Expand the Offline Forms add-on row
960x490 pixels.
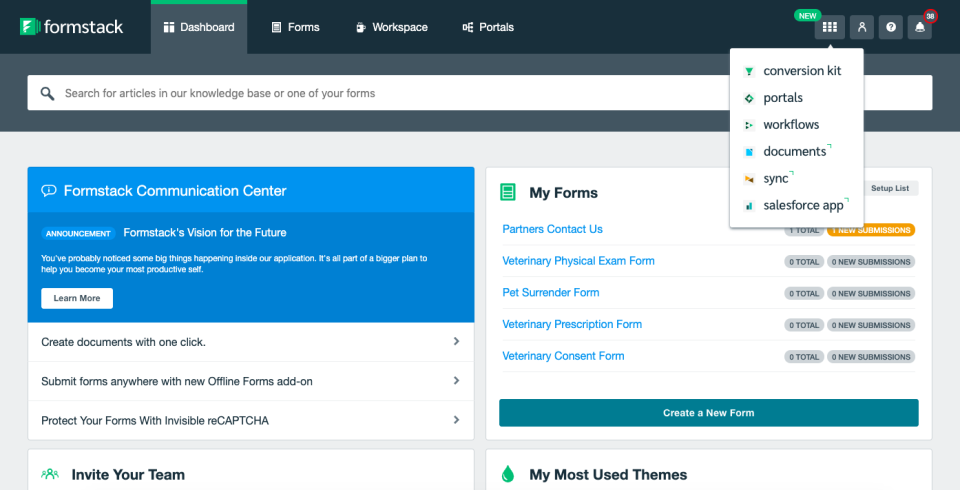click(x=456, y=381)
